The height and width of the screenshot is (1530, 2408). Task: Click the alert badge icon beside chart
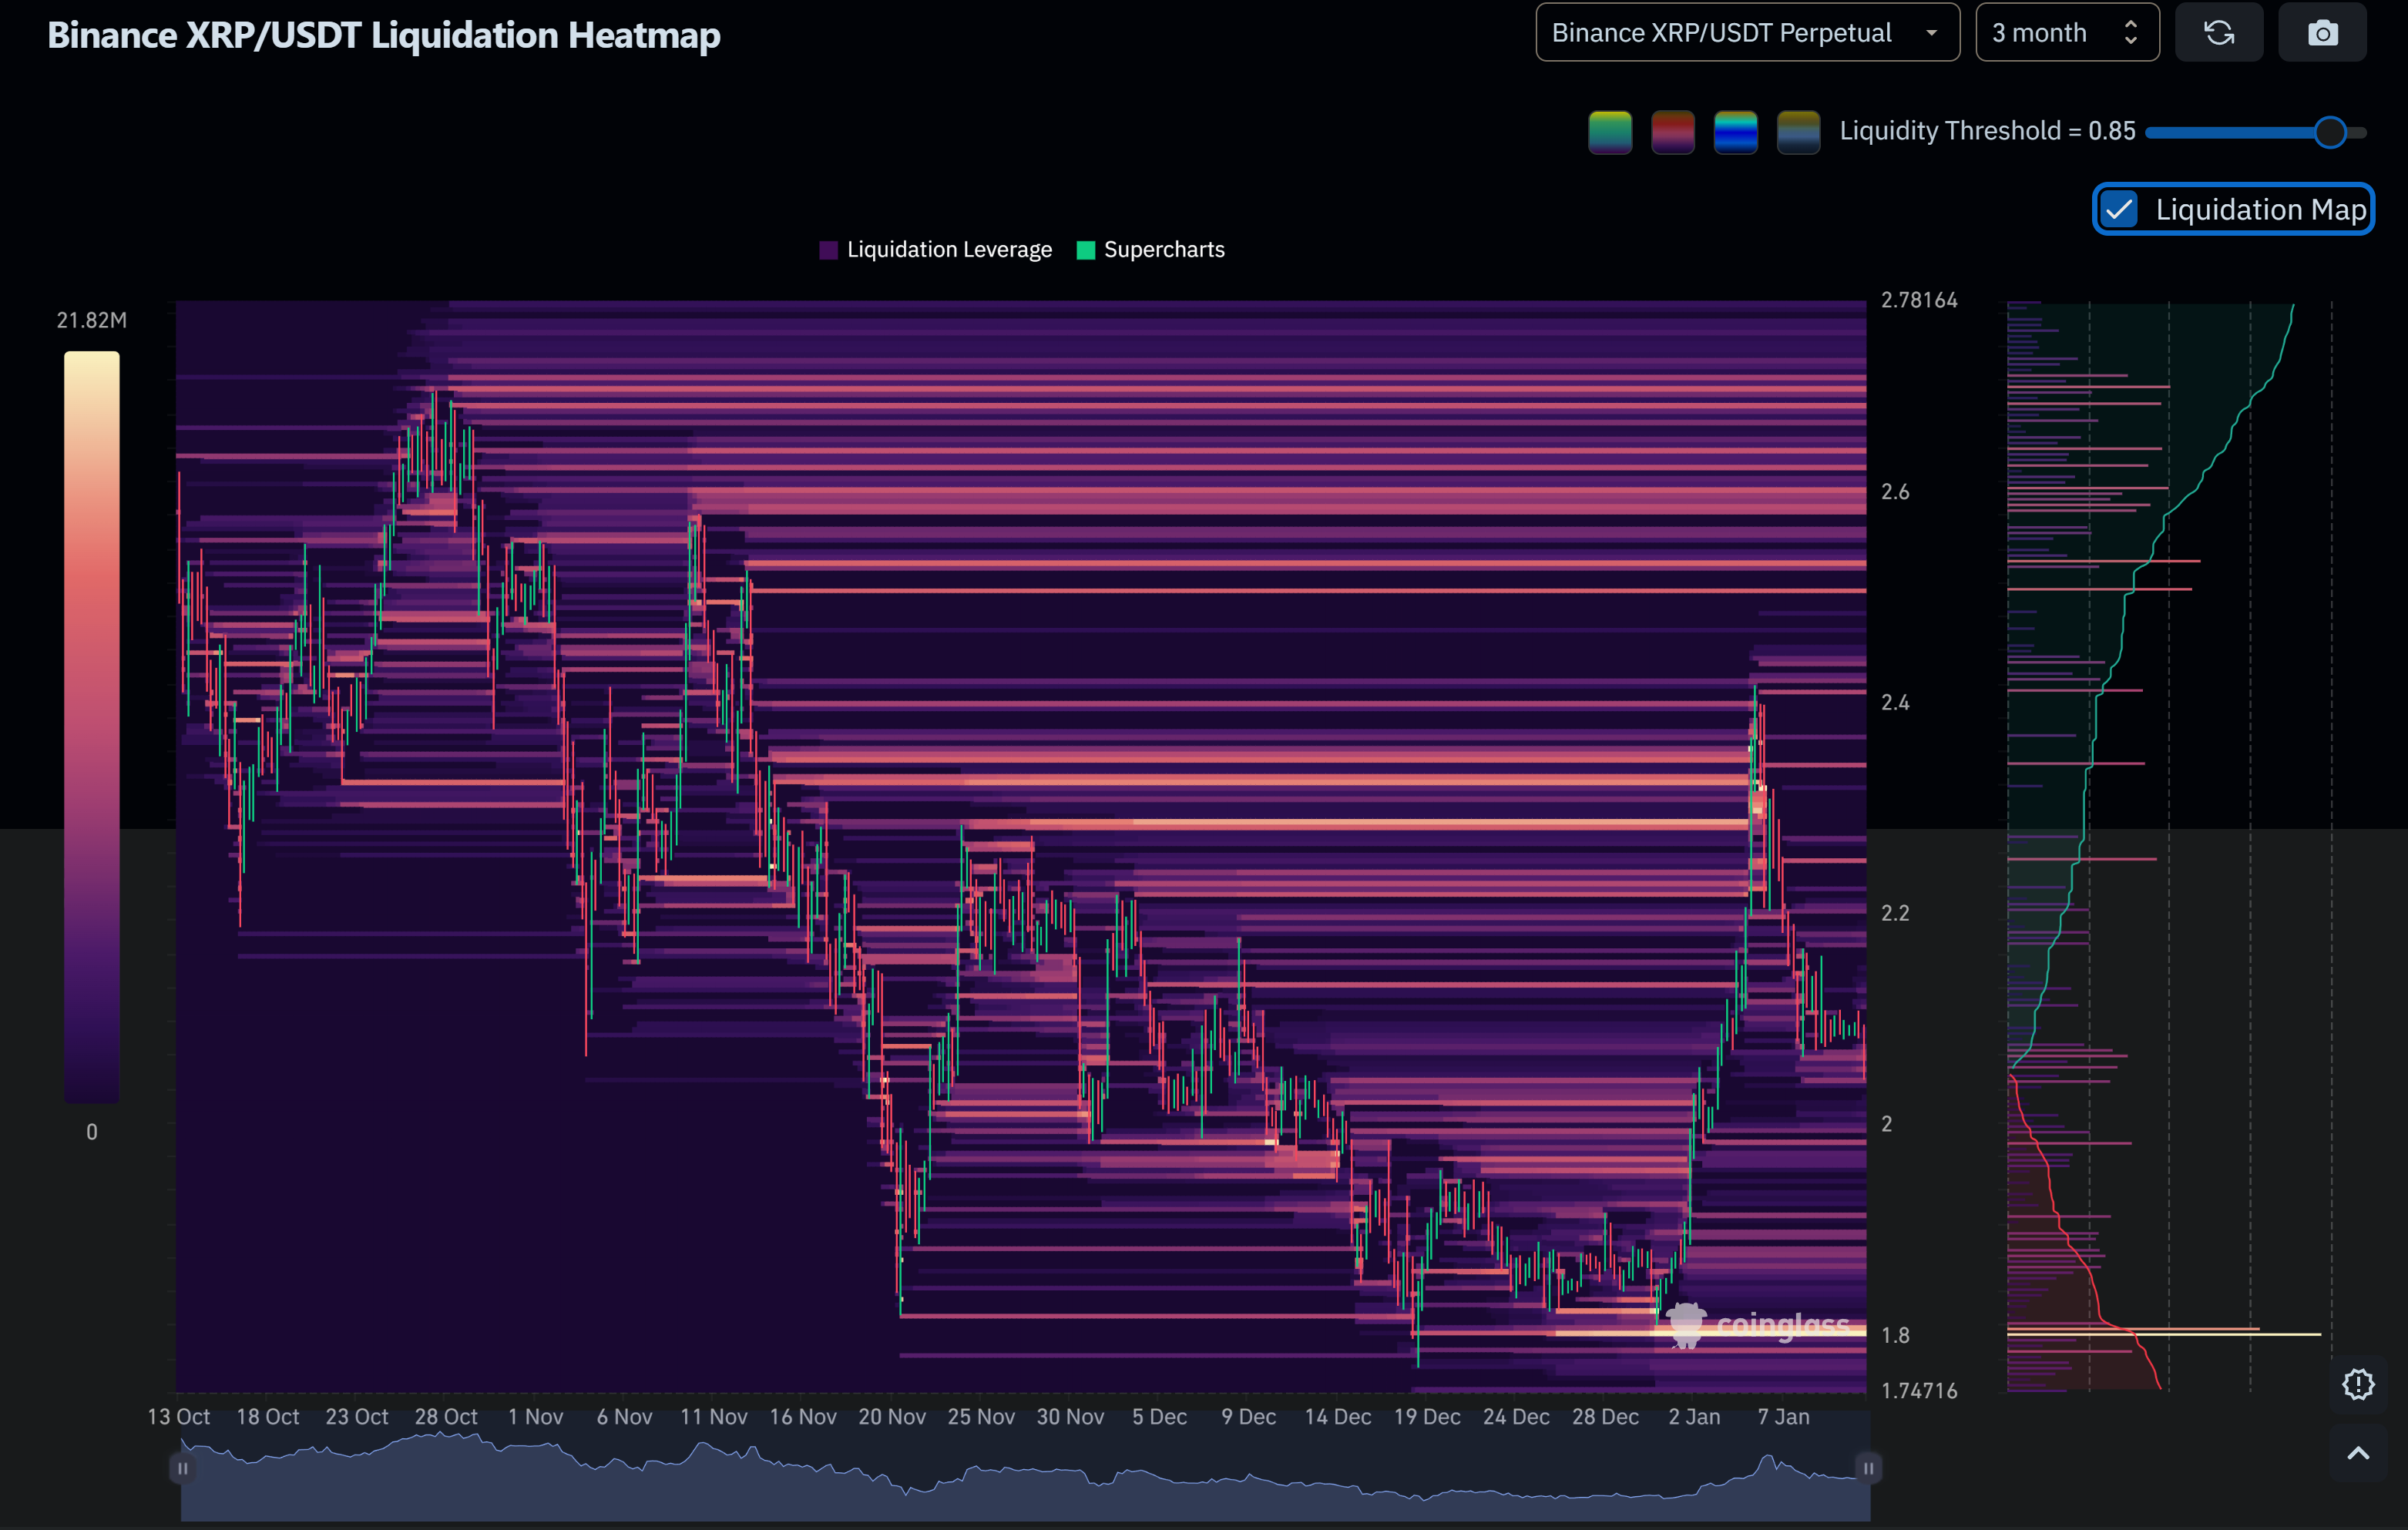click(x=2357, y=1384)
